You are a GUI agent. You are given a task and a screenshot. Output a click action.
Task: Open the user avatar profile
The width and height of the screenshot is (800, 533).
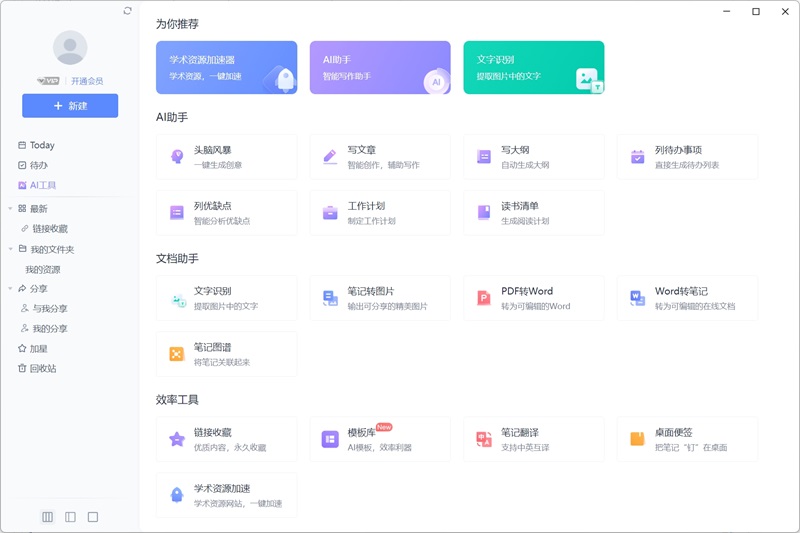70,47
